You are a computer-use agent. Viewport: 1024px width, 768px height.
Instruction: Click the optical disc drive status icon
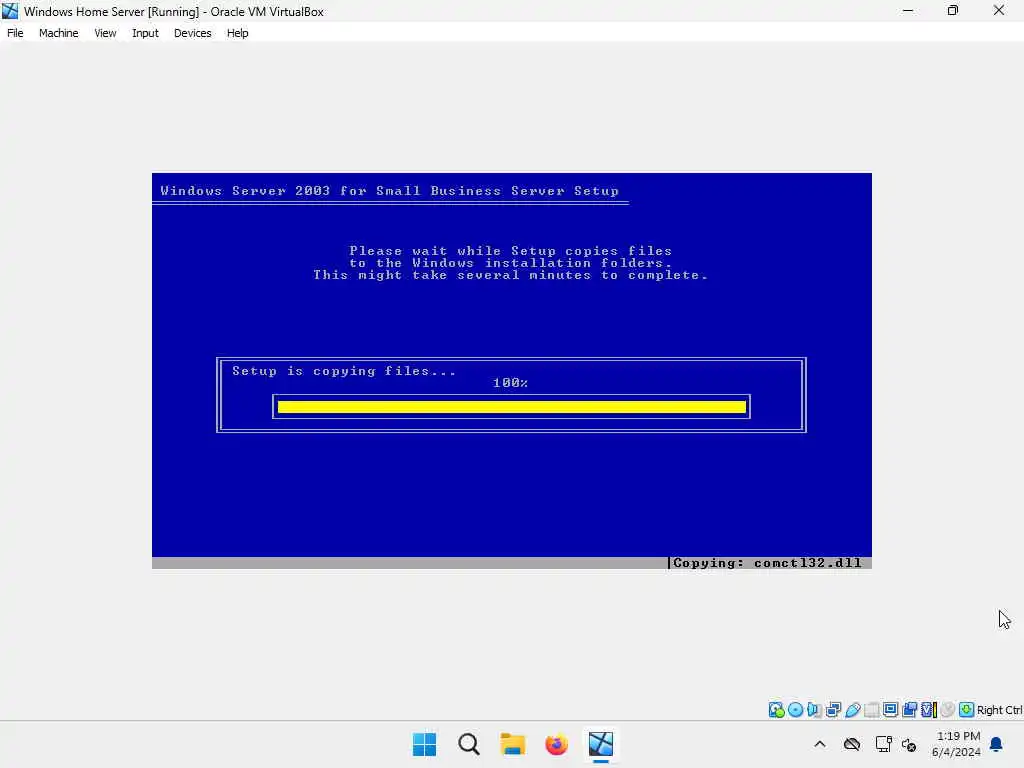[x=795, y=710]
